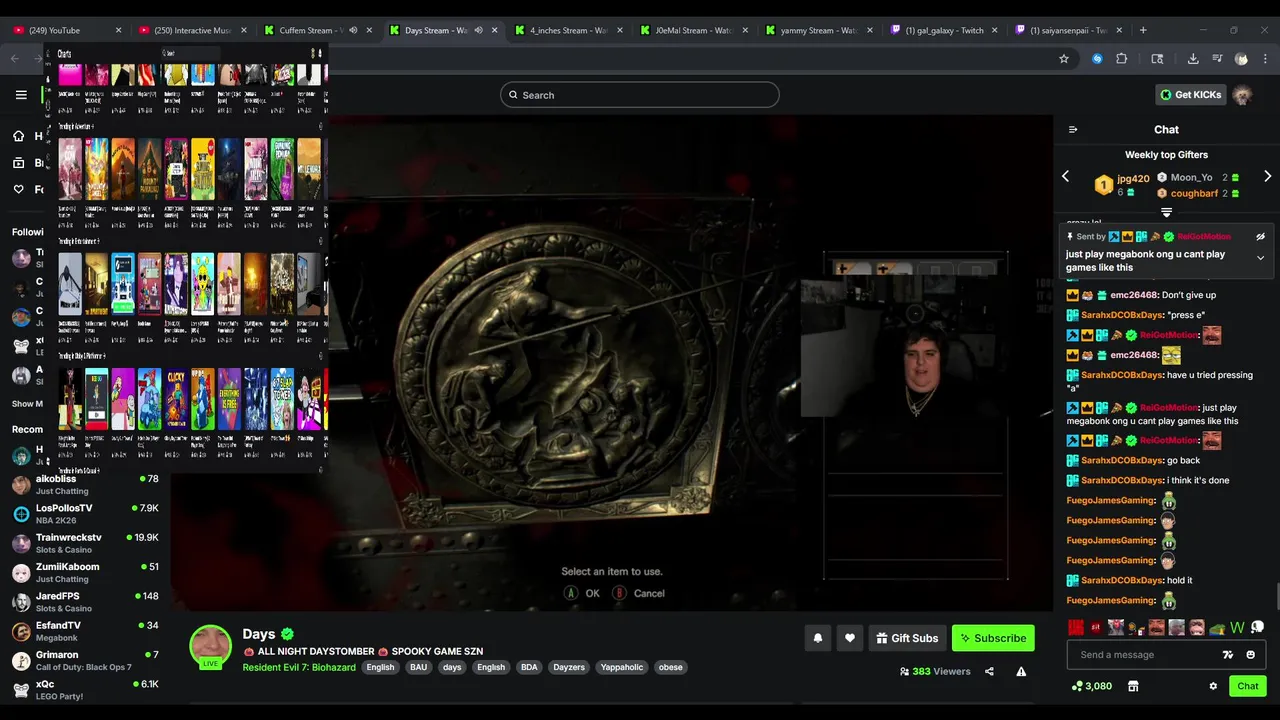Click the 3,080 channel points balance

pos(1091,686)
